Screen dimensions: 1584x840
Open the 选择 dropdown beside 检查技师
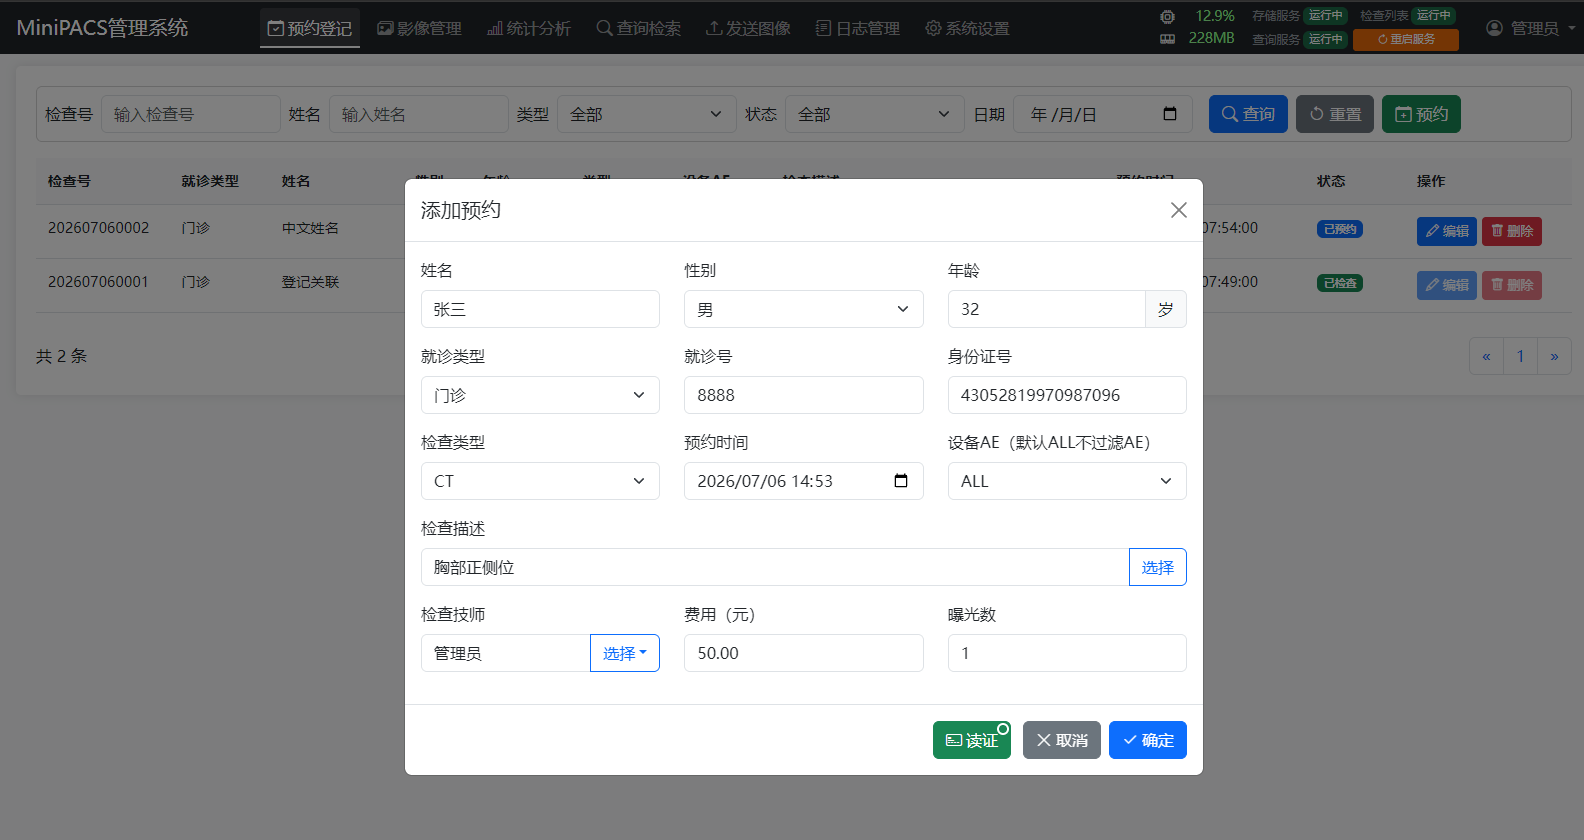625,653
